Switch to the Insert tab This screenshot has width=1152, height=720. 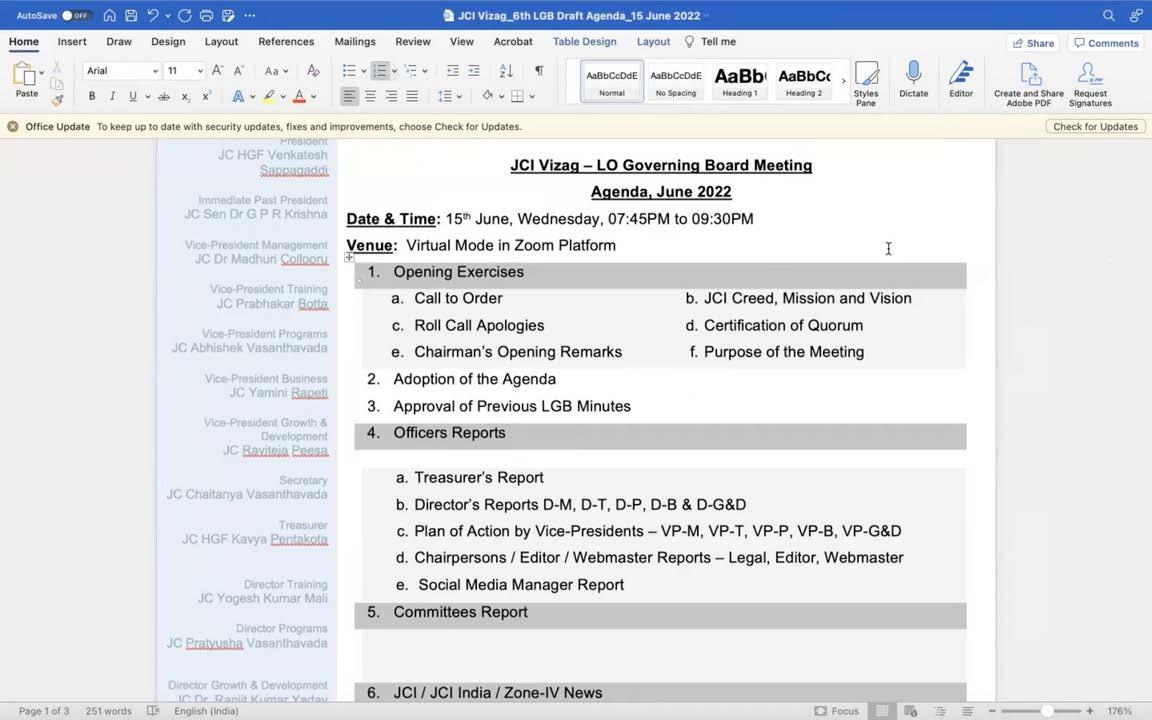(x=72, y=42)
